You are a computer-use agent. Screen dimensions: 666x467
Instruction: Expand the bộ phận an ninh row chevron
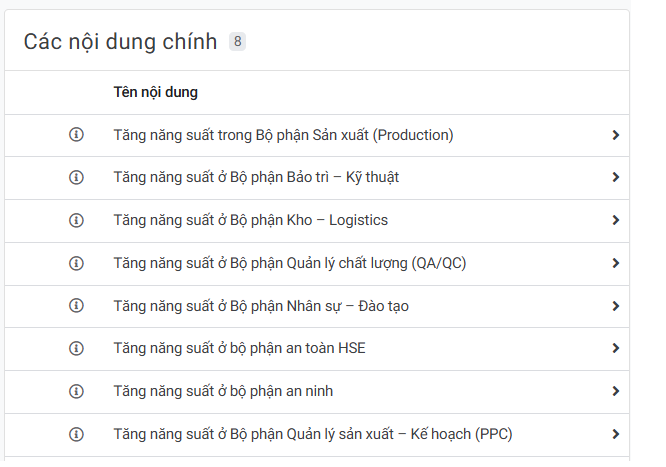[615, 391]
